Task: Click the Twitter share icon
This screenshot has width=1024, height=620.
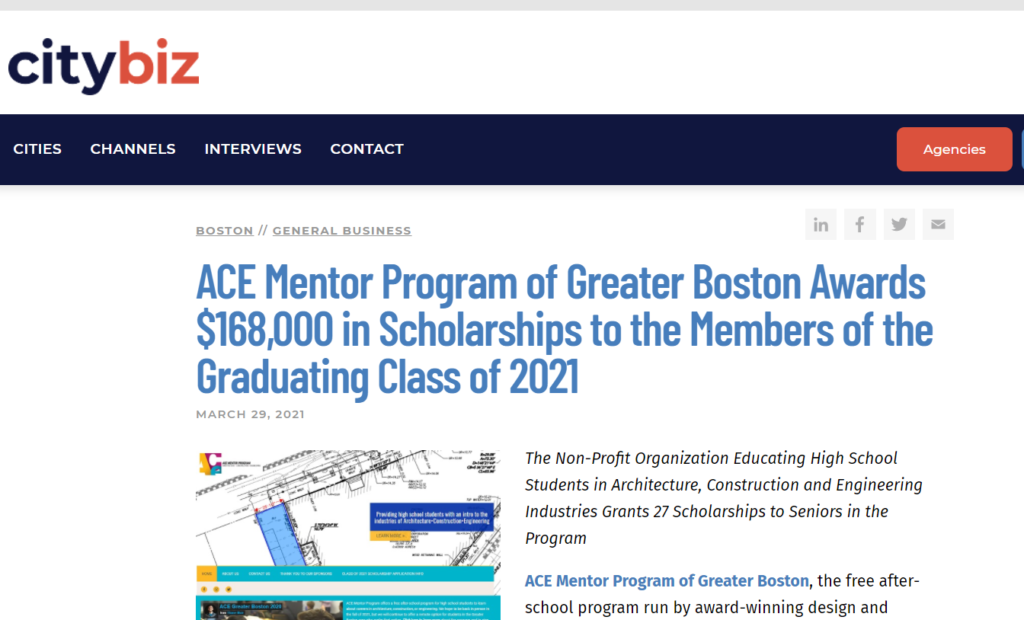Action: [x=899, y=225]
